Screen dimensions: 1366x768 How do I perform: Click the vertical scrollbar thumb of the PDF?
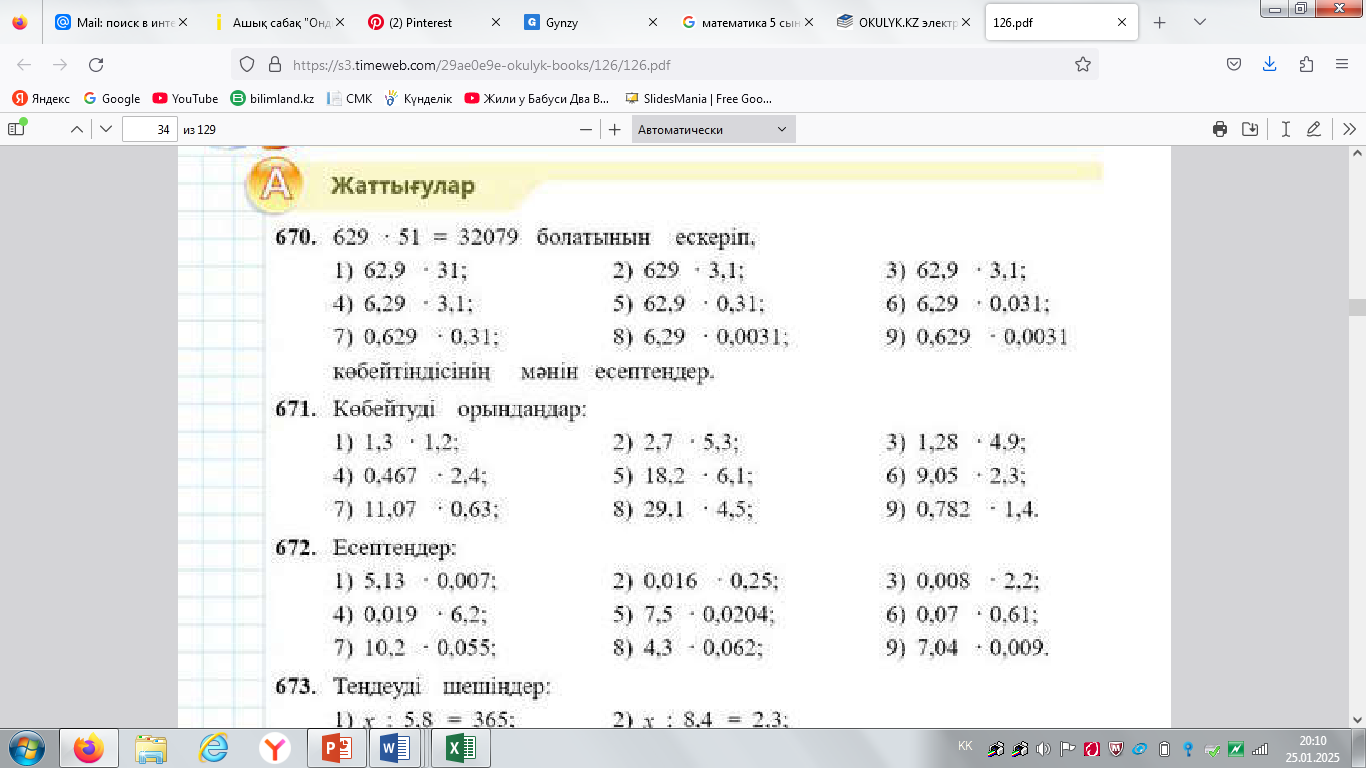pos(1357,307)
